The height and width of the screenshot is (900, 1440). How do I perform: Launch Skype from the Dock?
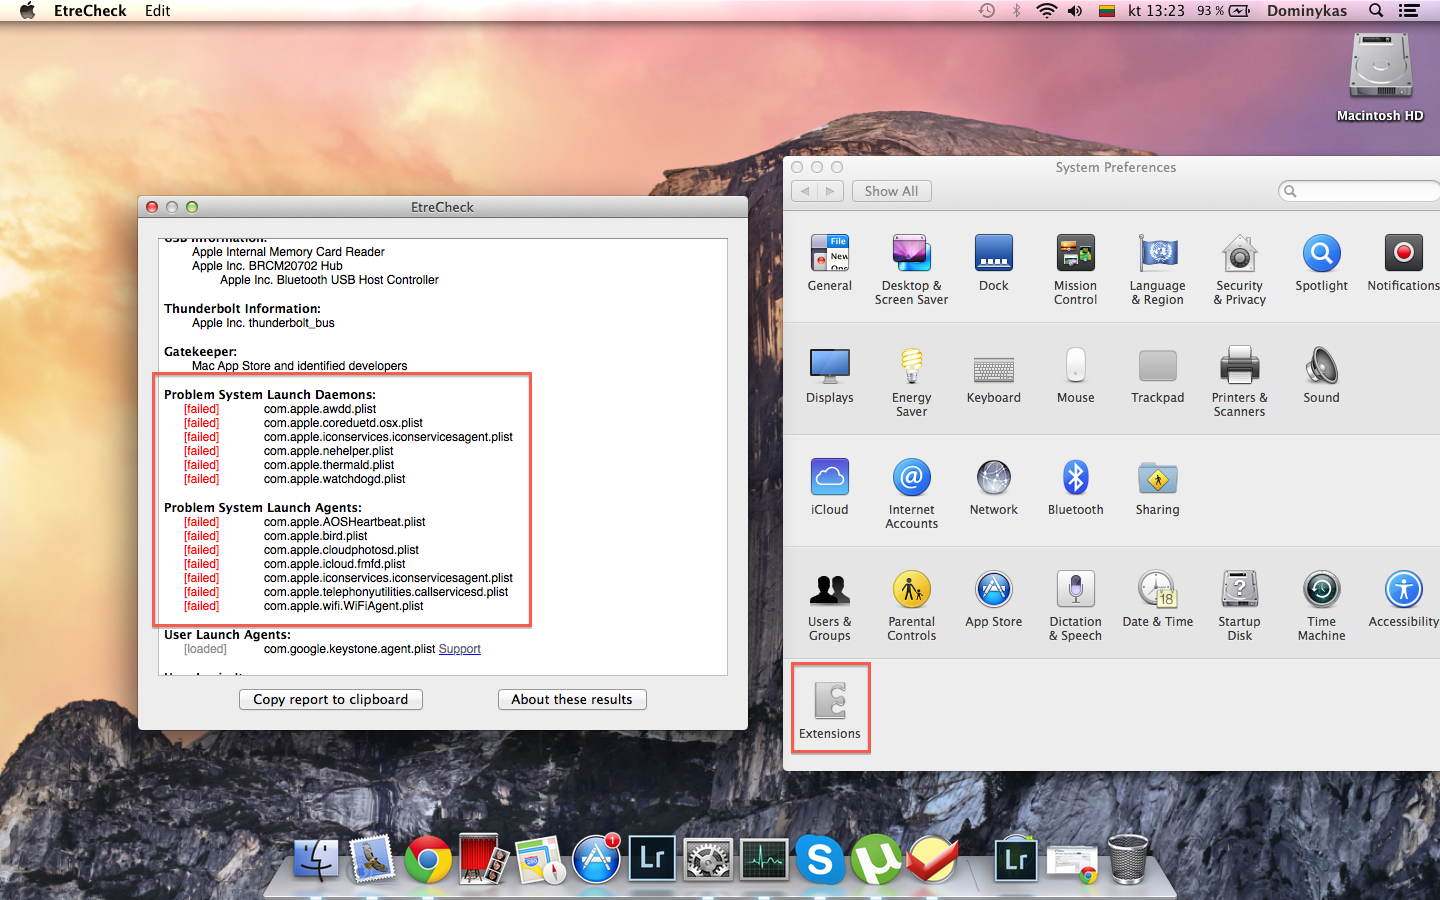coord(820,859)
